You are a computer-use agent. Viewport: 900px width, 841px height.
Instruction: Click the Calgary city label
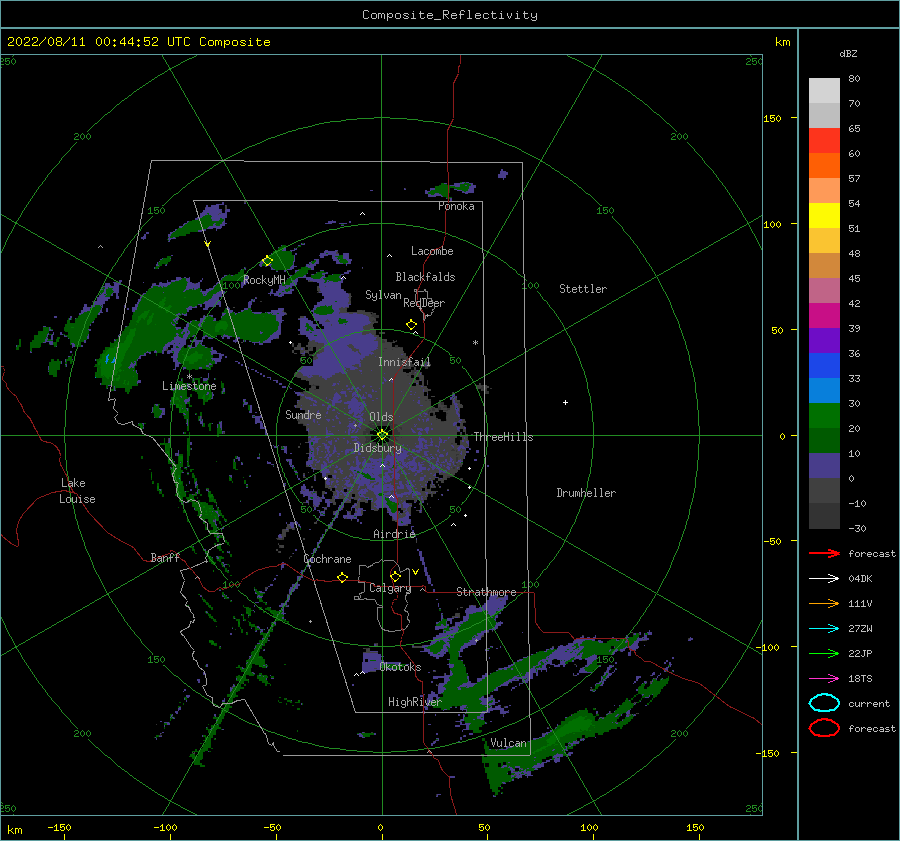390,588
